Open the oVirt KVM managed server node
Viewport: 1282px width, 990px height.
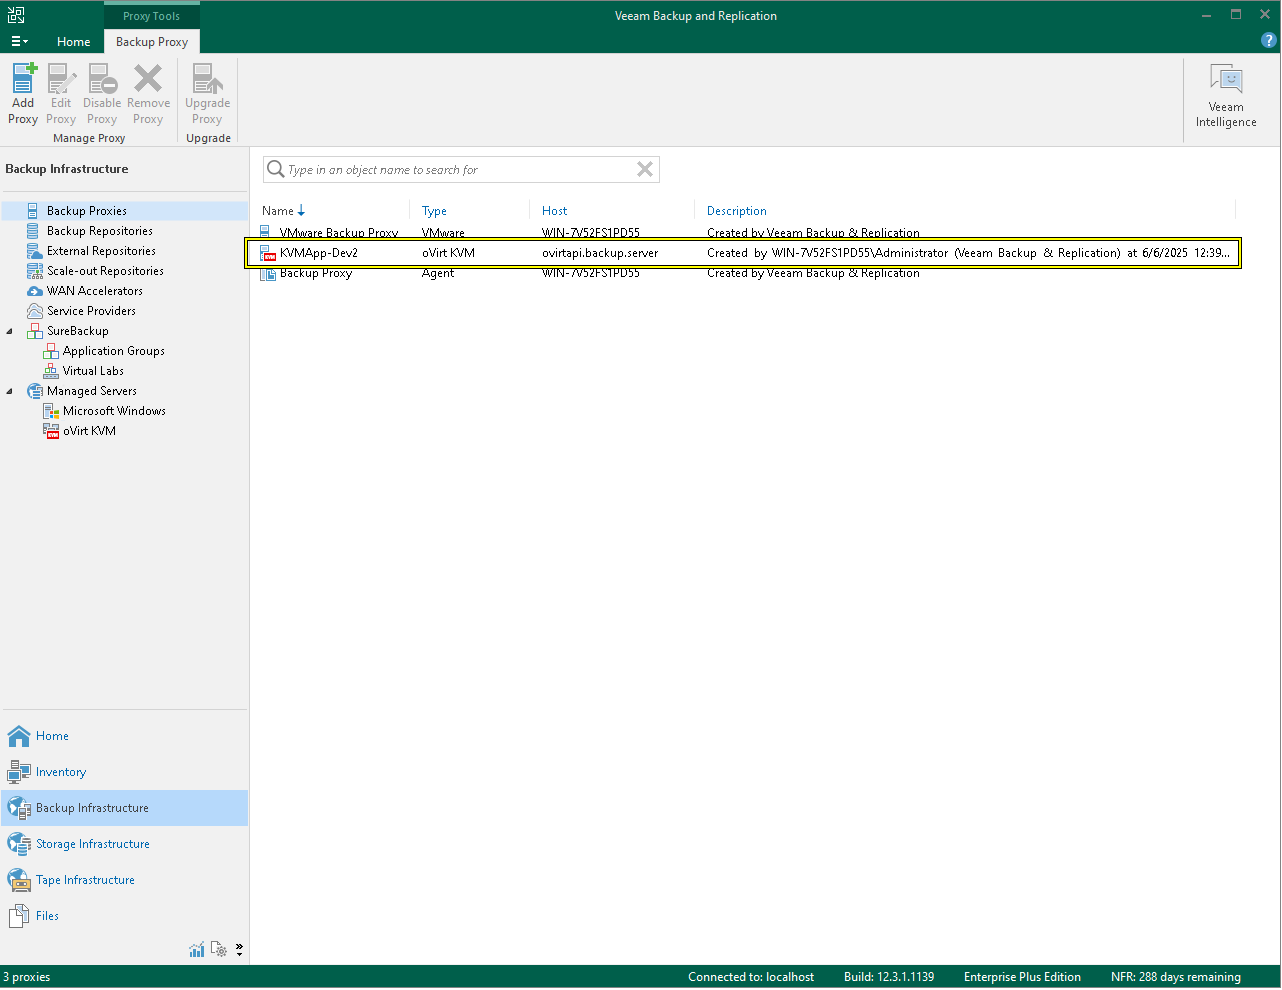click(x=89, y=431)
